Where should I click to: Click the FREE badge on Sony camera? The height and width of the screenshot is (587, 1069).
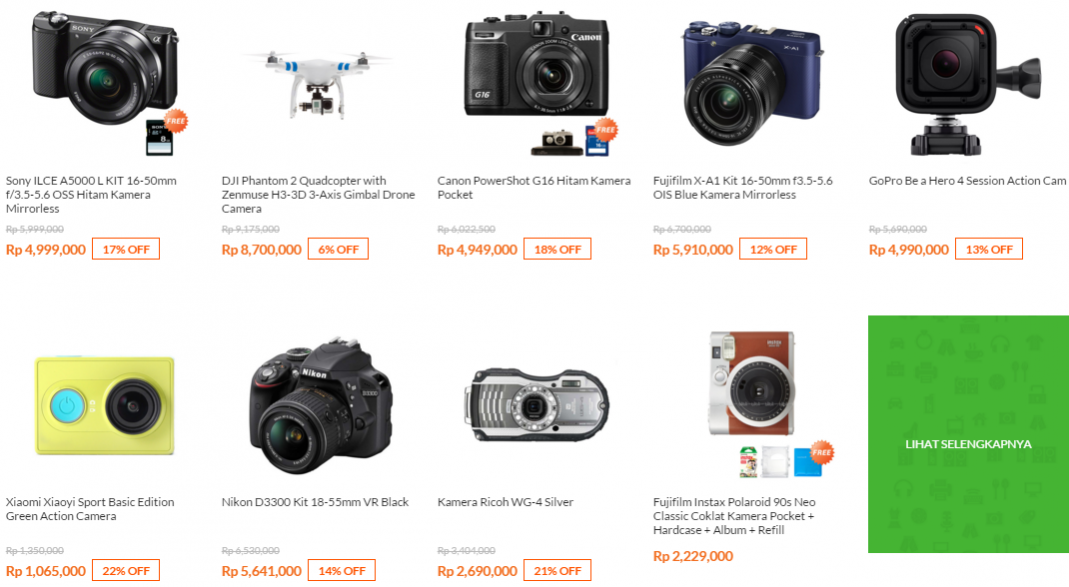click(x=176, y=121)
